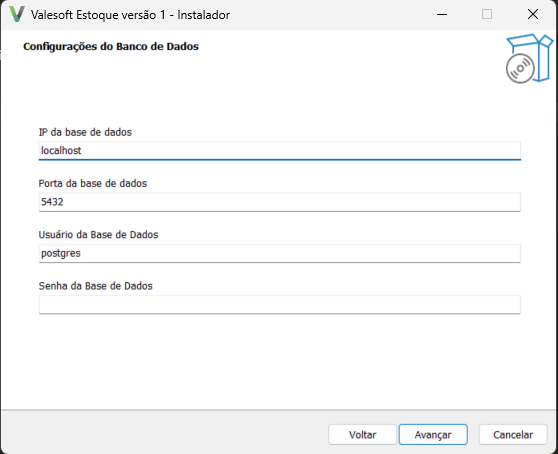This screenshot has width=558, height=454.
Task: Click the 'Usuário da Base de Dados' label
Action: tap(98, 234)
